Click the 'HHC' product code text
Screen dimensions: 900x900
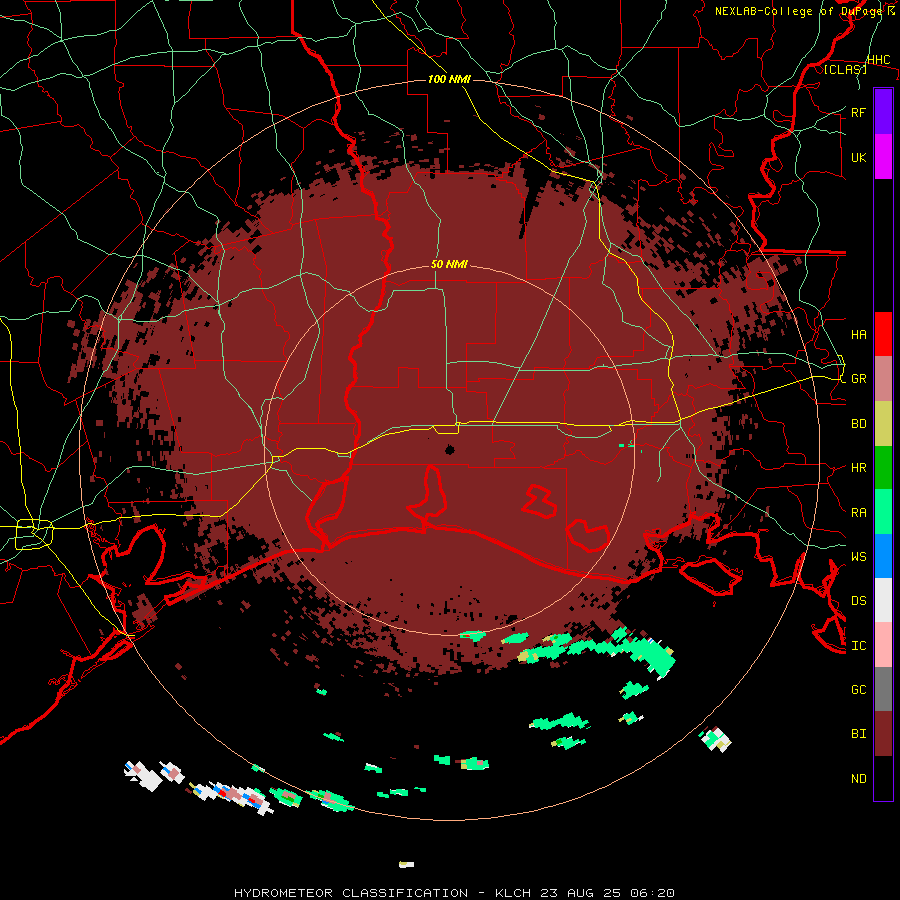click(x=878, y=60)
